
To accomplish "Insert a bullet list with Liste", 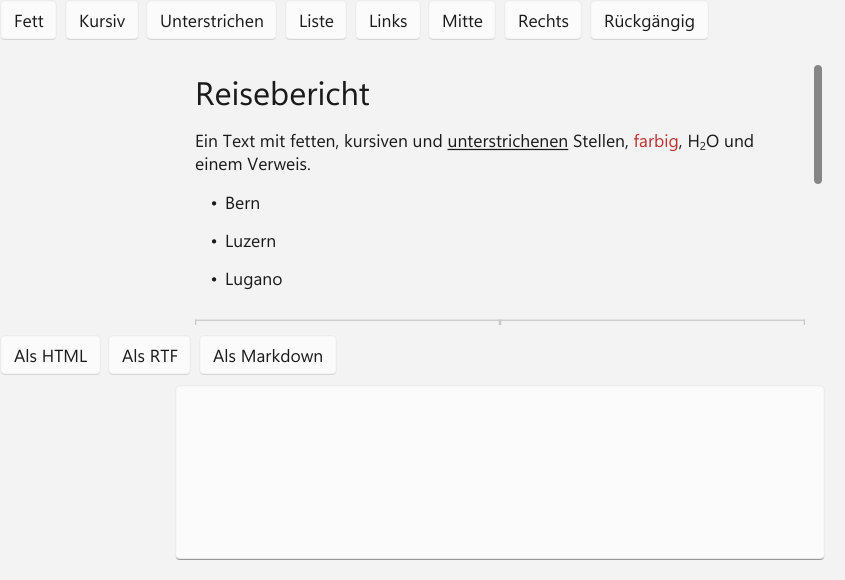I will tap(316, 21).
